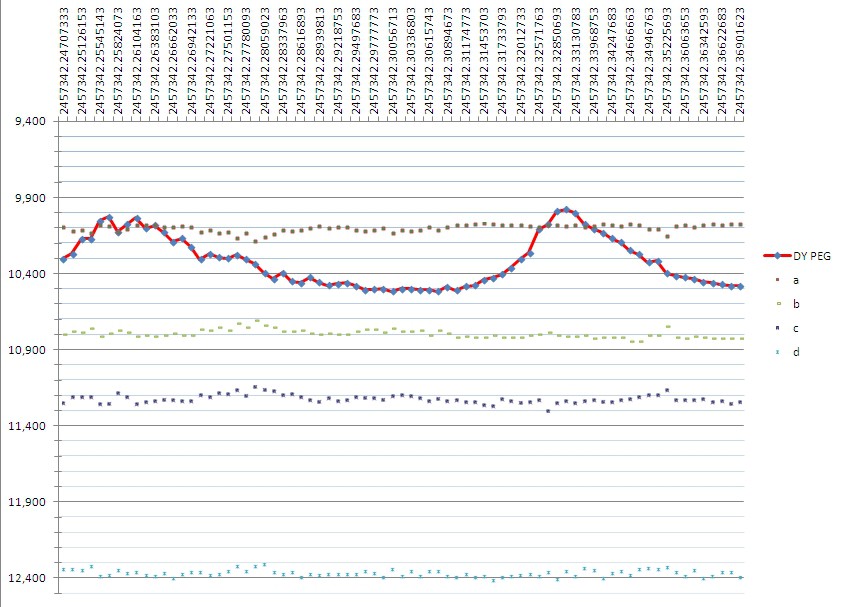Select legend entry 'a'
Screen dimensions: 845x607
click(x=787, y=280)
